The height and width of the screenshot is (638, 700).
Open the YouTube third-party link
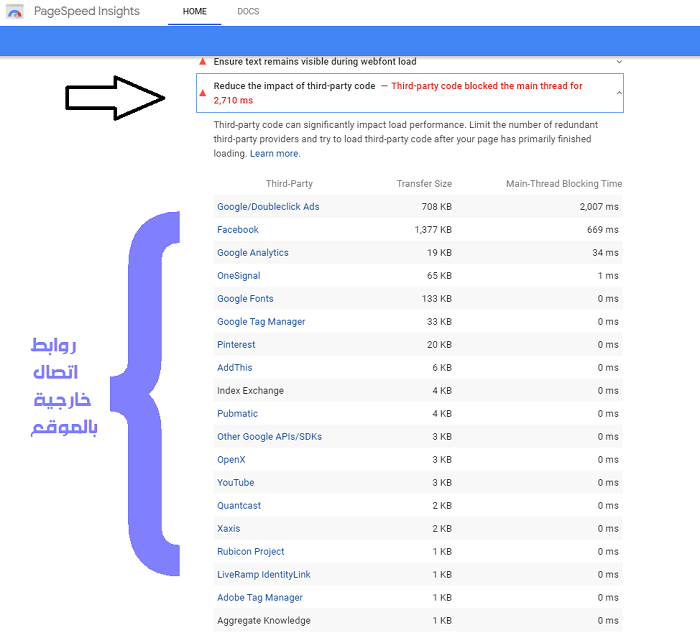236,483
